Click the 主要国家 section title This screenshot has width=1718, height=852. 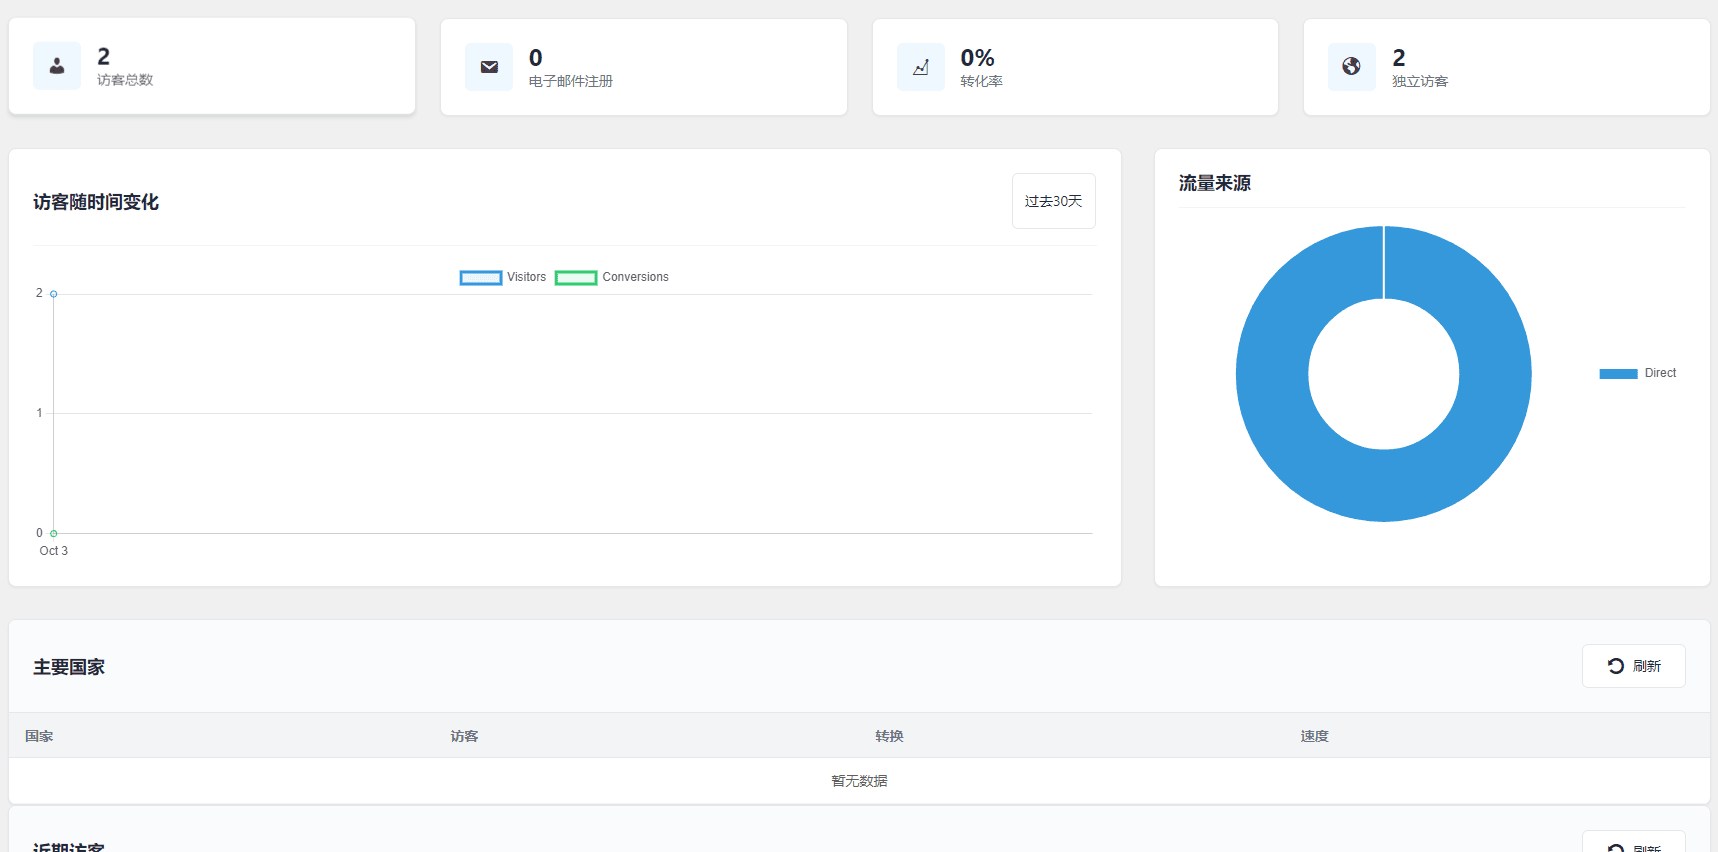click(69, 667)
